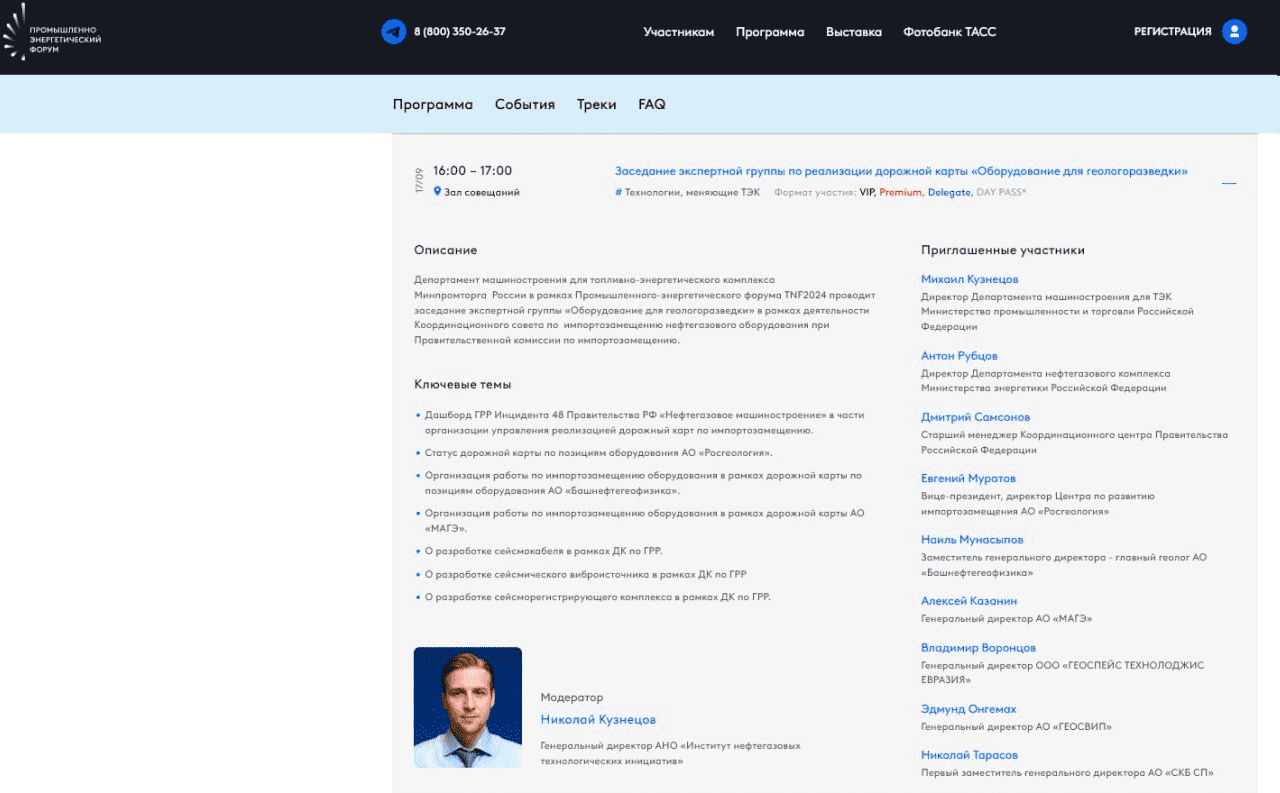Image resolution: width=1280 pixels, height=793 pixels.
Task: Open Евгений Муратов's participant profile
Action: pyautogui.click(x=968, y=478)
